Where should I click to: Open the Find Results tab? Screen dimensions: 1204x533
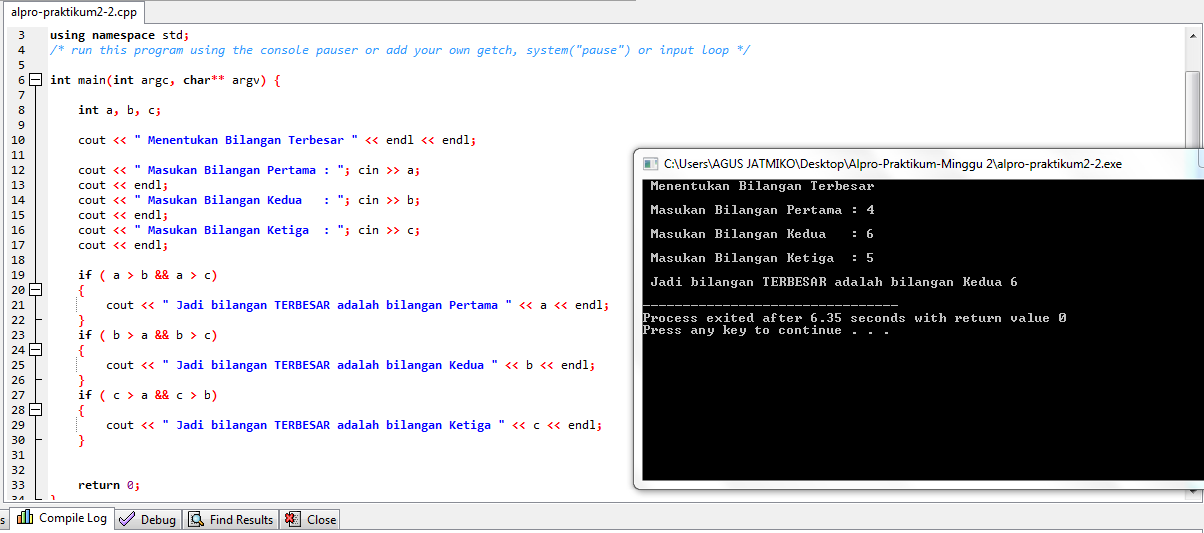tap(230, 520)
